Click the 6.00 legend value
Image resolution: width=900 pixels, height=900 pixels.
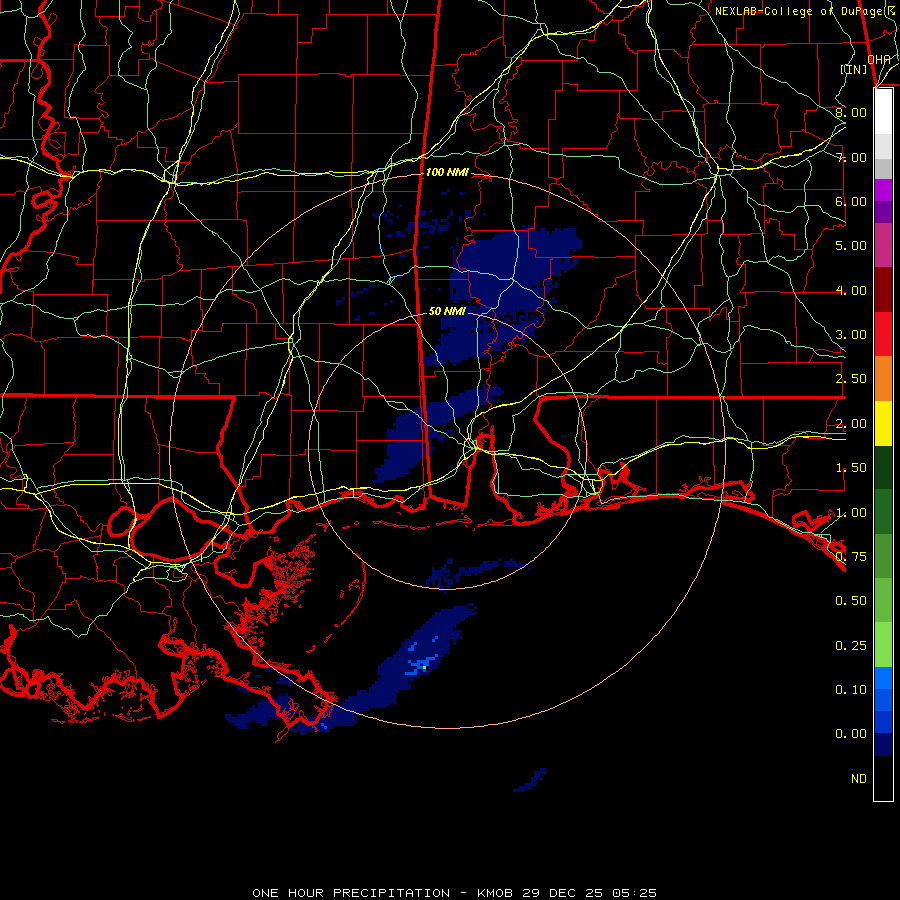(x=851, y=201)
